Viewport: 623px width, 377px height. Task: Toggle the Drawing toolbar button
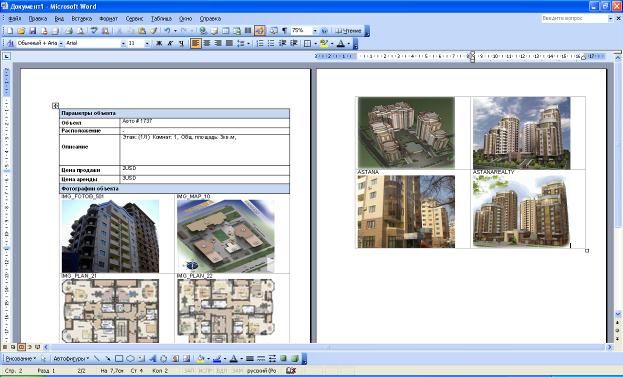pyautogui.click(x=260, y=31)
